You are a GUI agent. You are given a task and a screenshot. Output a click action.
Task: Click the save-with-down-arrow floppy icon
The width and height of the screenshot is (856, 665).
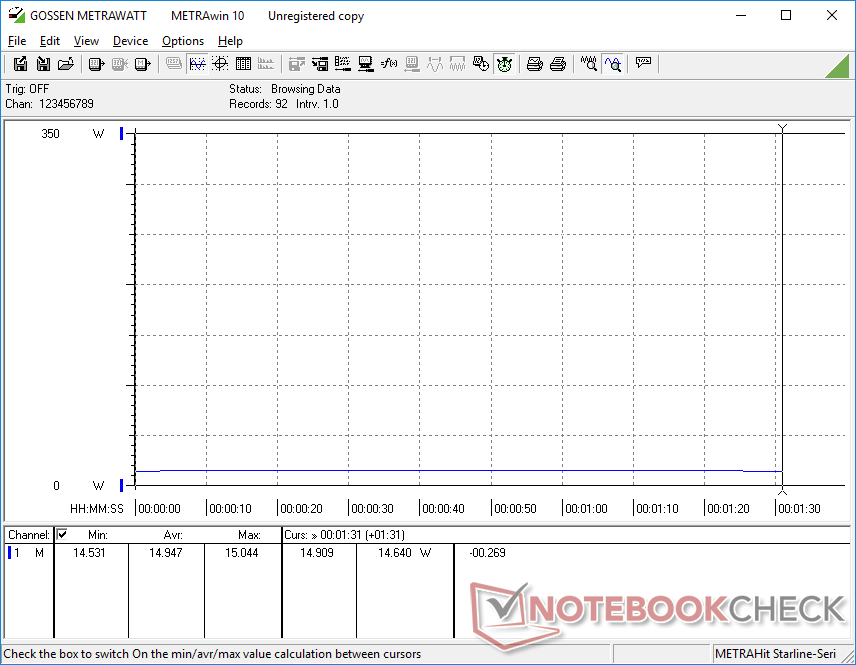pyautogui.click(x=43, y=64)
